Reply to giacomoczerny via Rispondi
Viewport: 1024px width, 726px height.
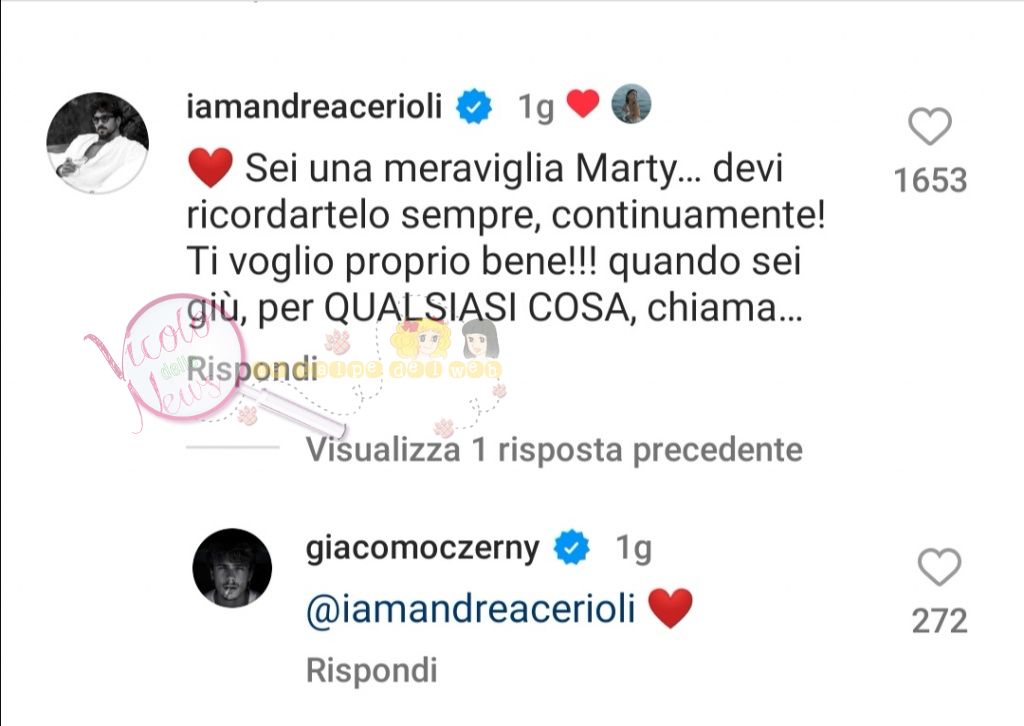(372, 671)
